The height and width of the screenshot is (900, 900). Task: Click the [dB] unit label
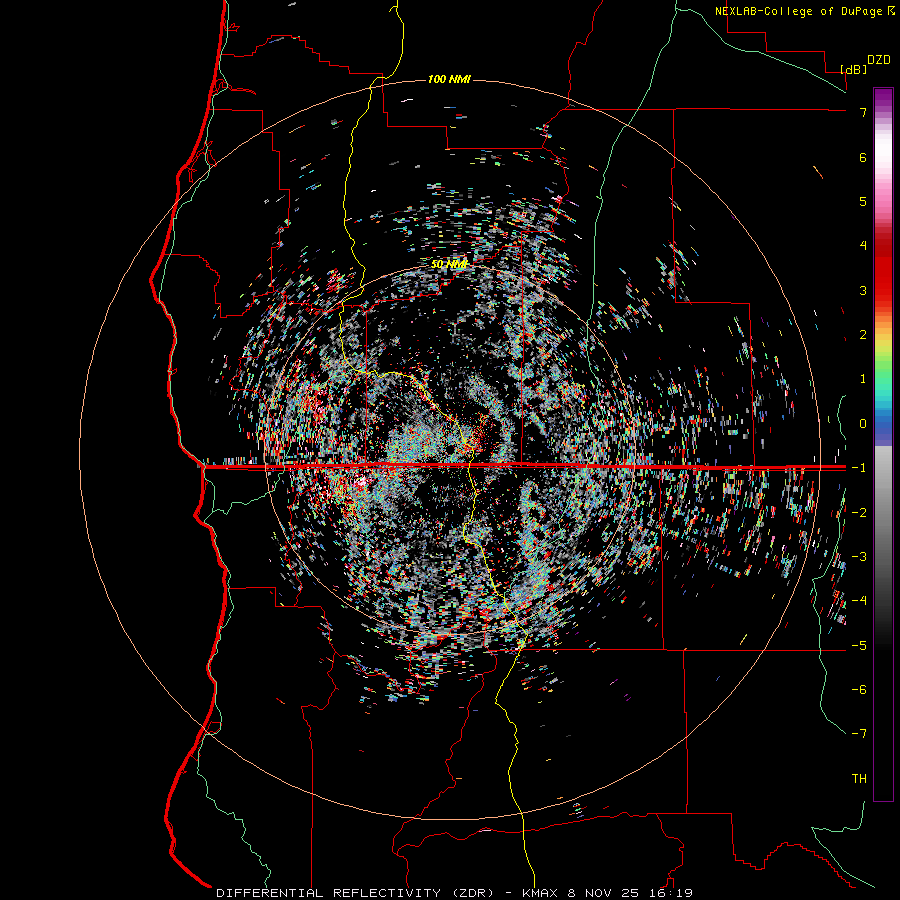pyautogui.click(x=854, y=69)
